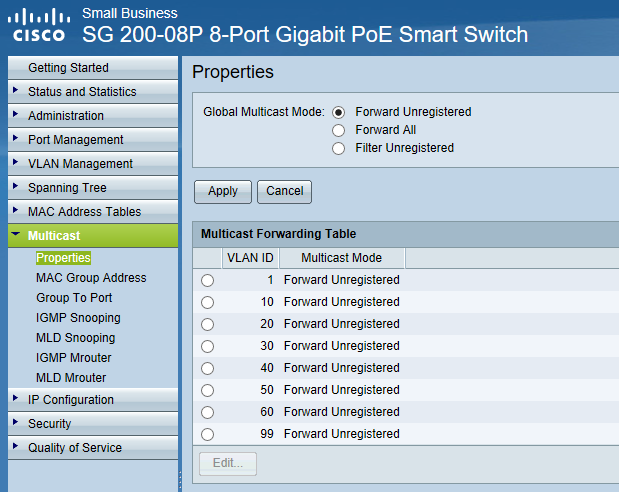Viewport: 619px width, 492px height.
Task: Expand Status and Statistics menu arrow
Action: (x=15, y=90)
